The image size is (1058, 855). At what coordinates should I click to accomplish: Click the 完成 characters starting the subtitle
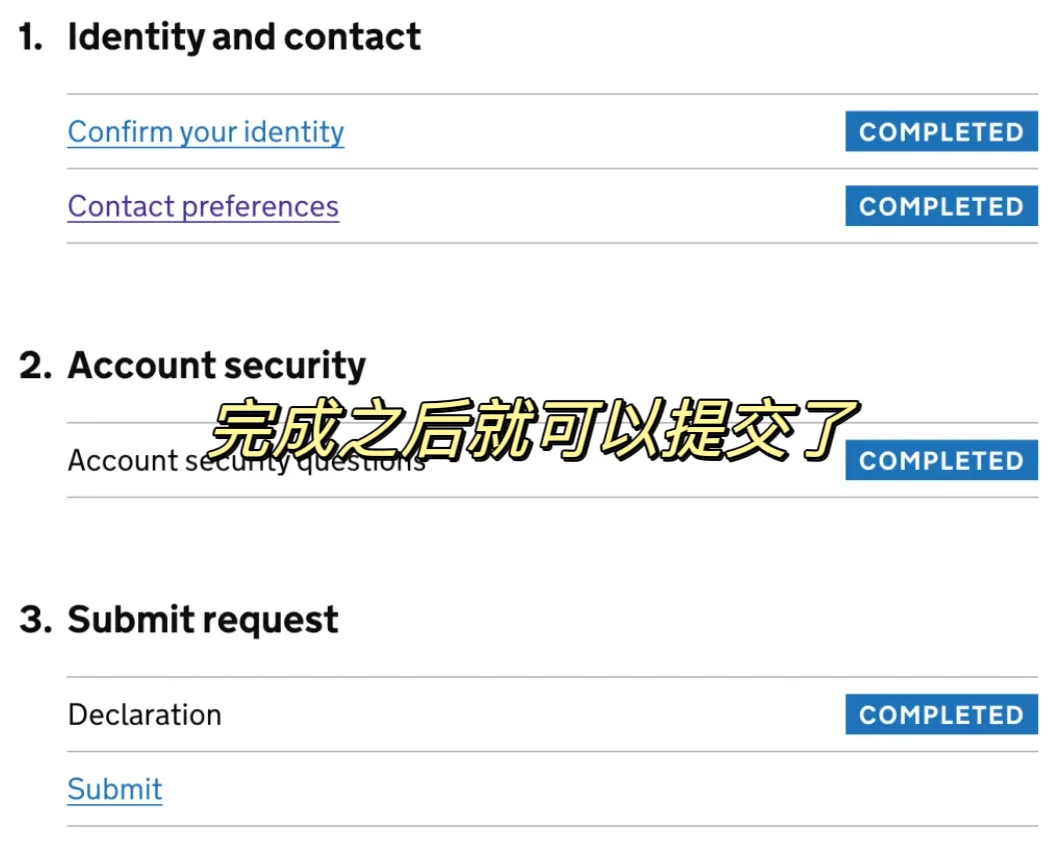273,429
